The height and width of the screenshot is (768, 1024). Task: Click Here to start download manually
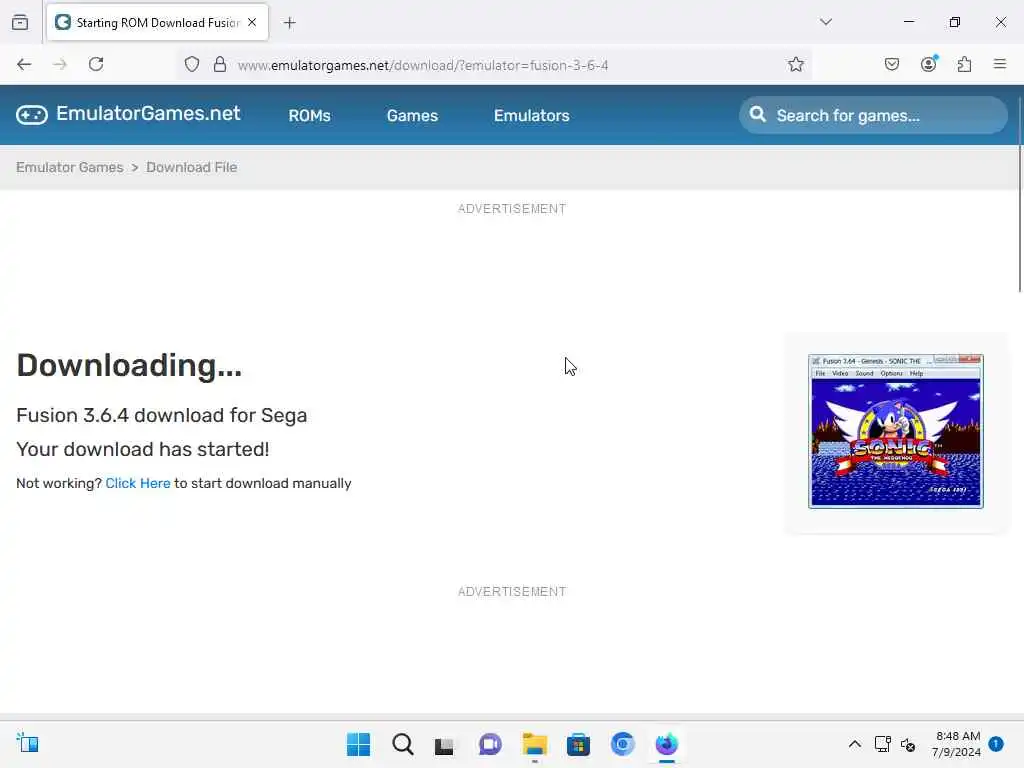[x=138, y=483]
